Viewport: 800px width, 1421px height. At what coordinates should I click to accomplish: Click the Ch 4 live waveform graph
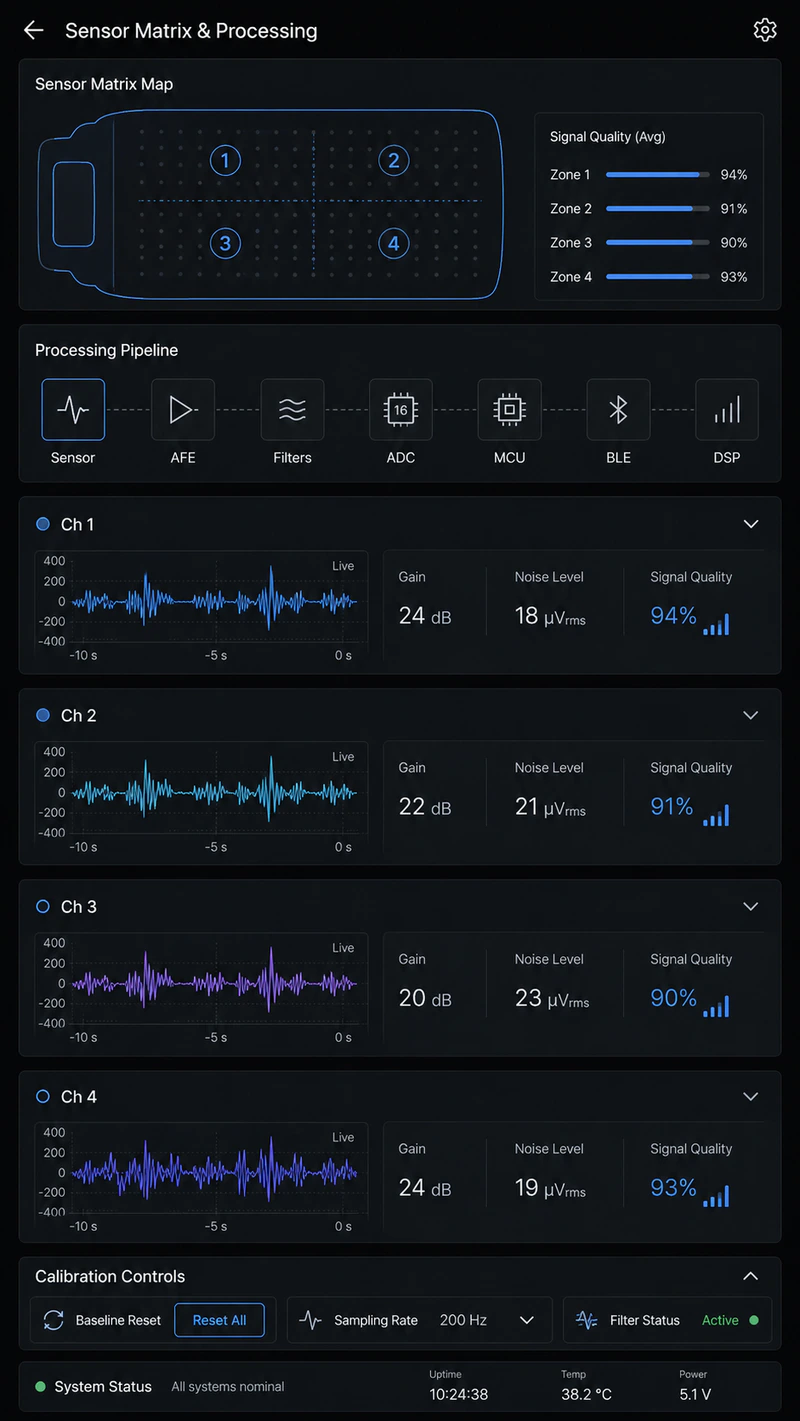(201, 1177)
